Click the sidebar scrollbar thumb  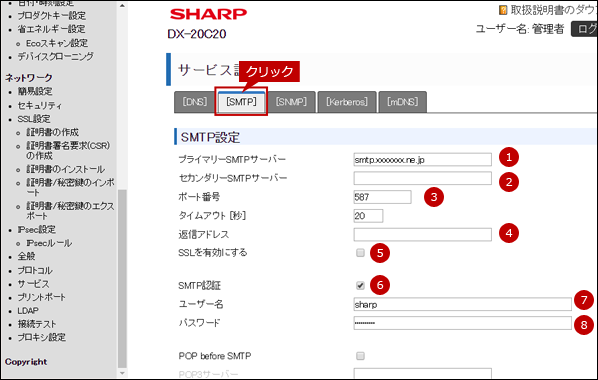coord(122,279)
